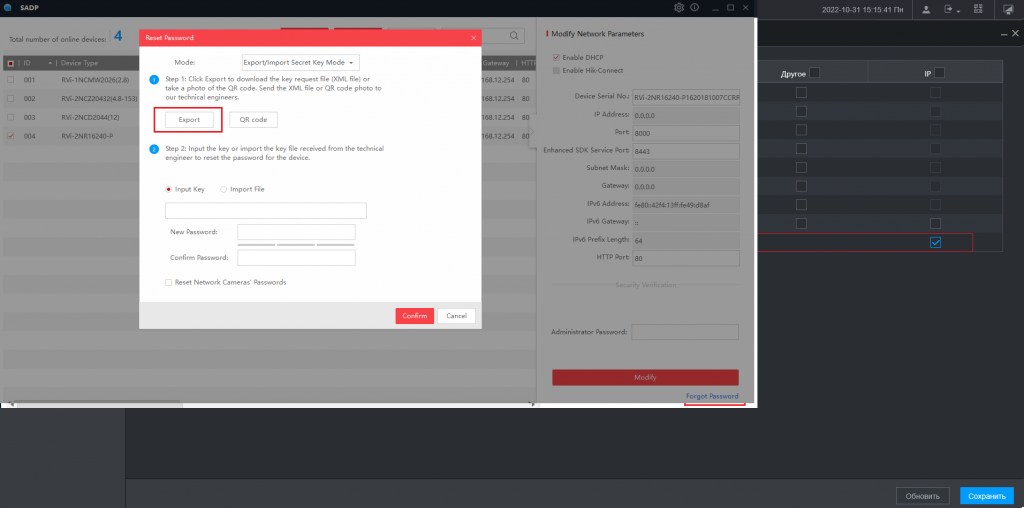Enable Reset Network Cameras' Passwords checkbox
This screenshot has width=1024, height=508.
[169, 282]
